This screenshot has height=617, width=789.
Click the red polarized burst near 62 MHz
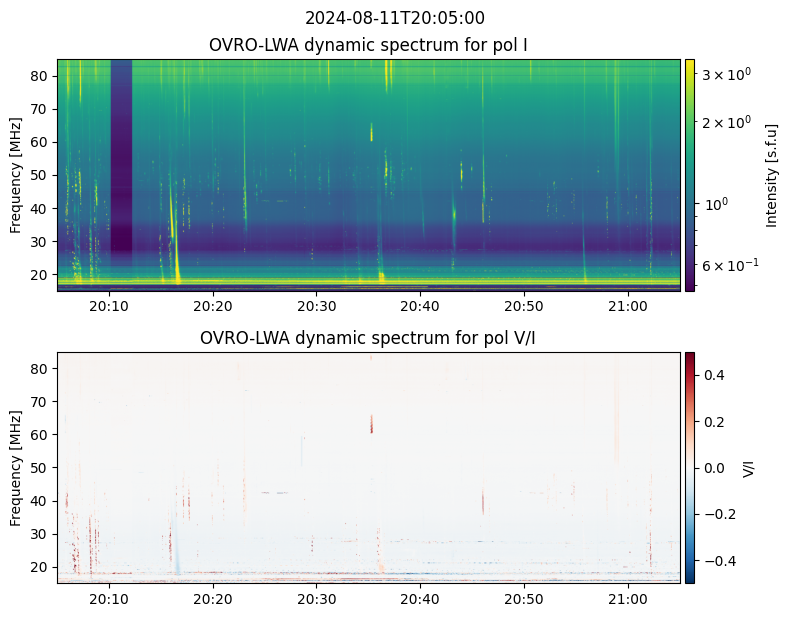point(372,424)
